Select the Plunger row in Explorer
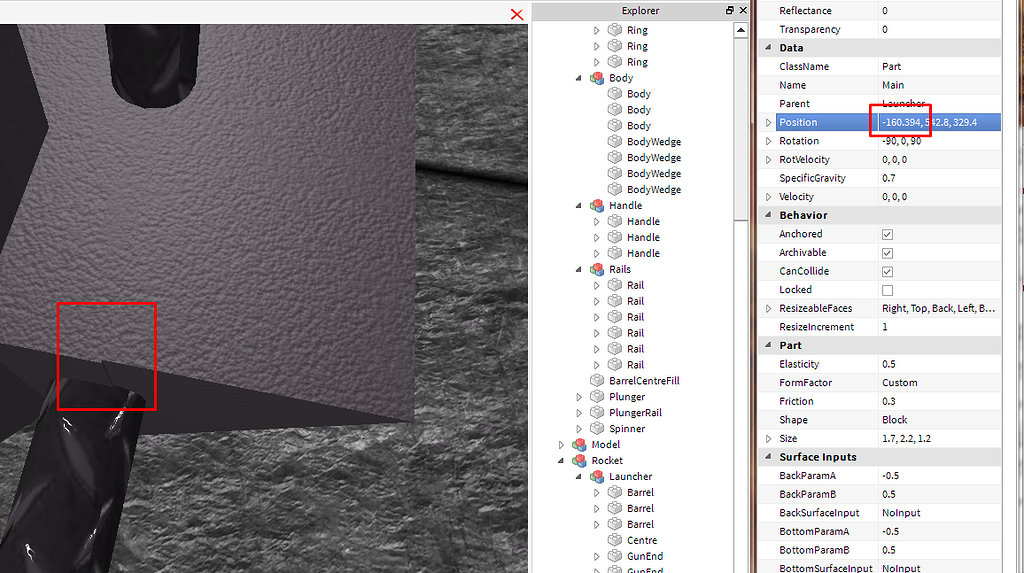 pos(627,397)
